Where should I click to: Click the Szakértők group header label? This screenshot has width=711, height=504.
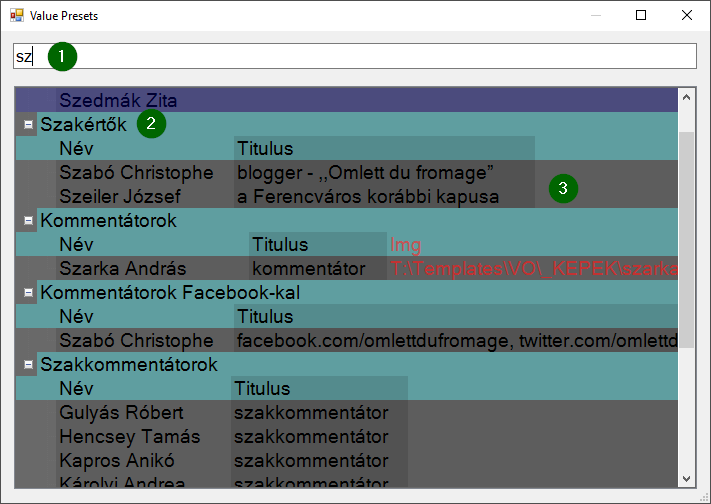click(x=83, y=125)
